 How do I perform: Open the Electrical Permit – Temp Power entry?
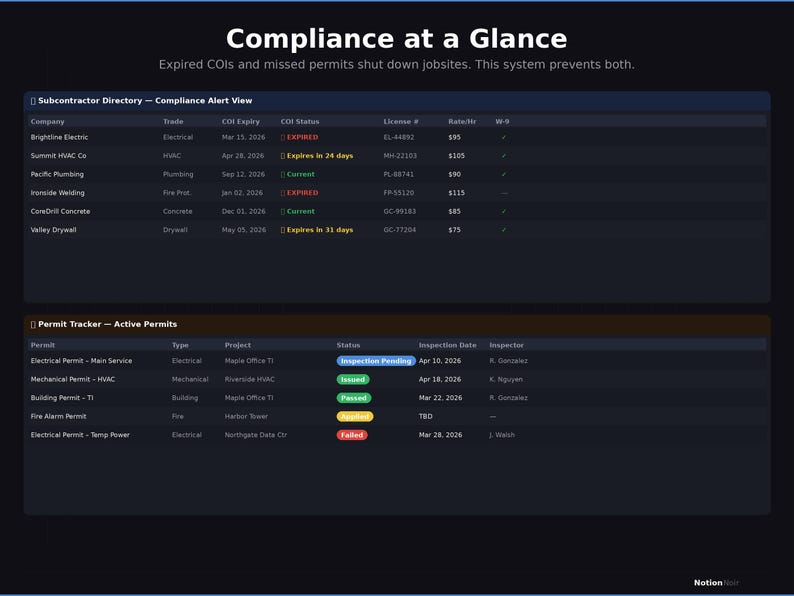click(x=80, y=435)
